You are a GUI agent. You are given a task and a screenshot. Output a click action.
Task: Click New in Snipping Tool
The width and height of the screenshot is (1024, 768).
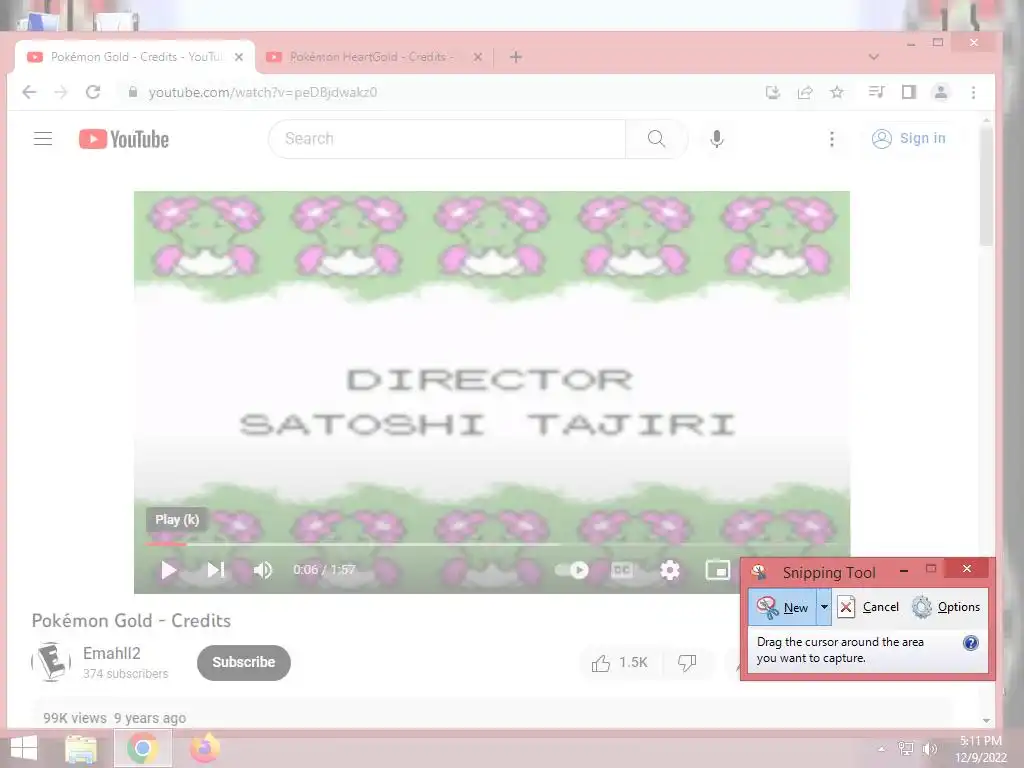point(782,607)
